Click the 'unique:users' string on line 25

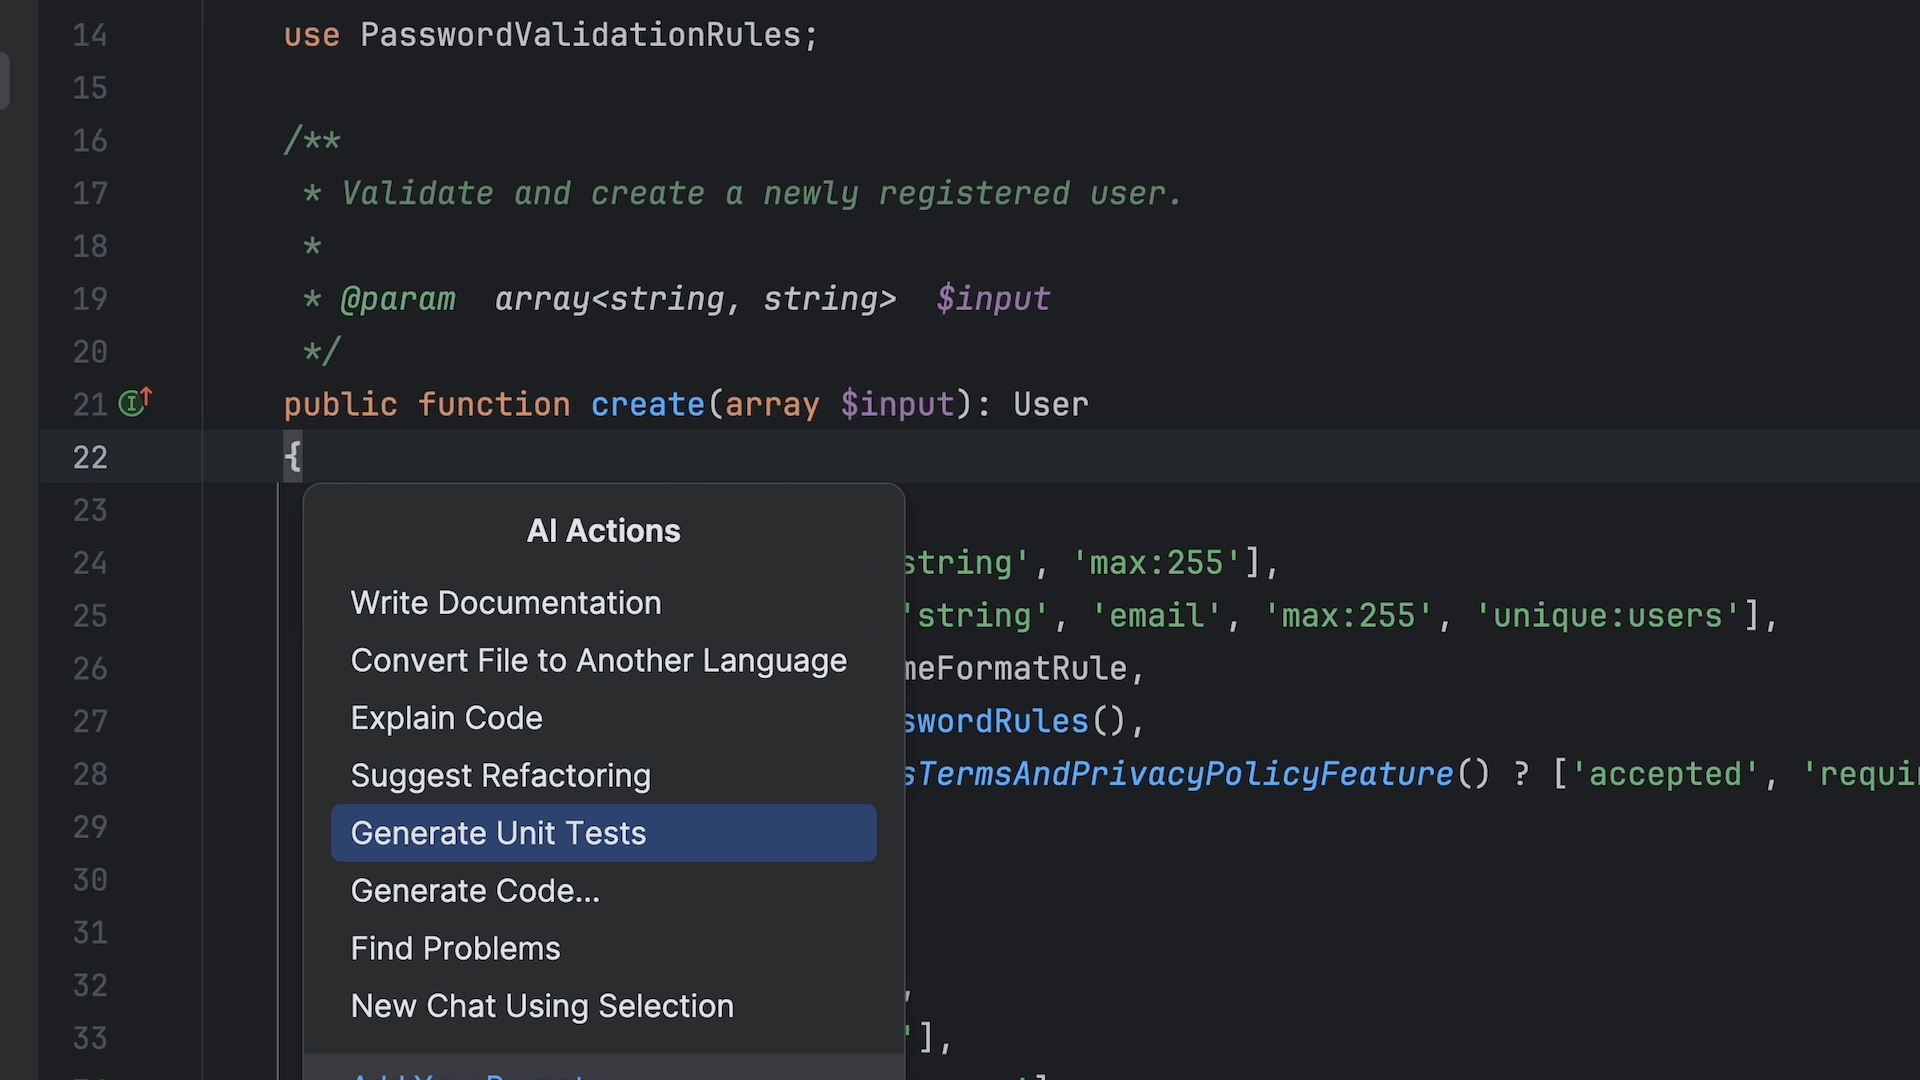click(x=1607, y=615)
